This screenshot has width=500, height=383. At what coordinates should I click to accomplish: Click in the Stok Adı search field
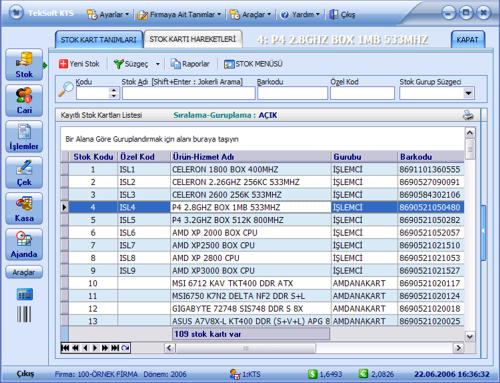coord(188,93)
